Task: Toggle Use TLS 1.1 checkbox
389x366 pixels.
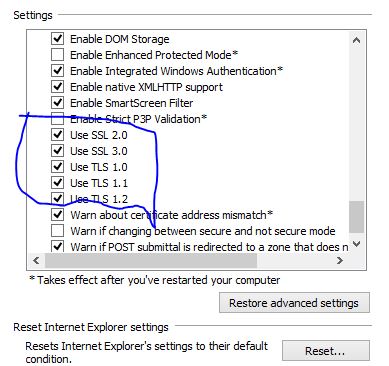Action: [x=58, y=183]
